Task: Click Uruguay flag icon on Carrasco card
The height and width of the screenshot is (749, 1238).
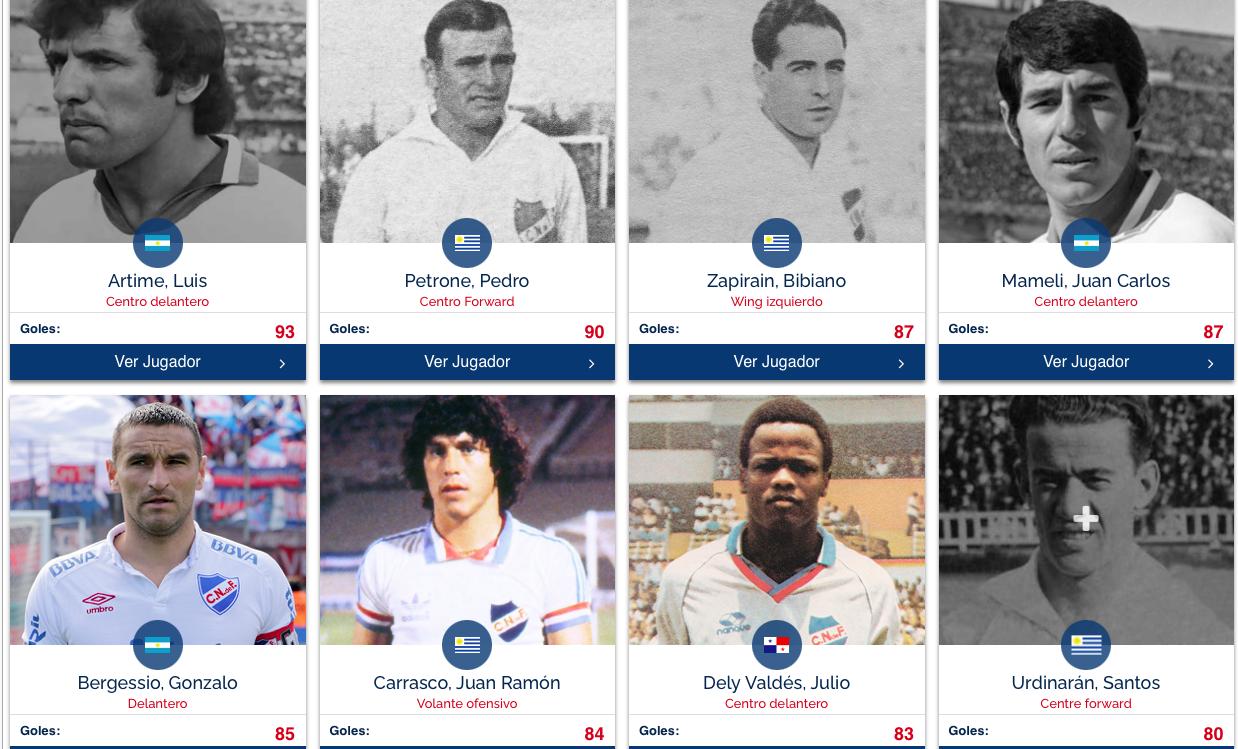Action: 467,645
